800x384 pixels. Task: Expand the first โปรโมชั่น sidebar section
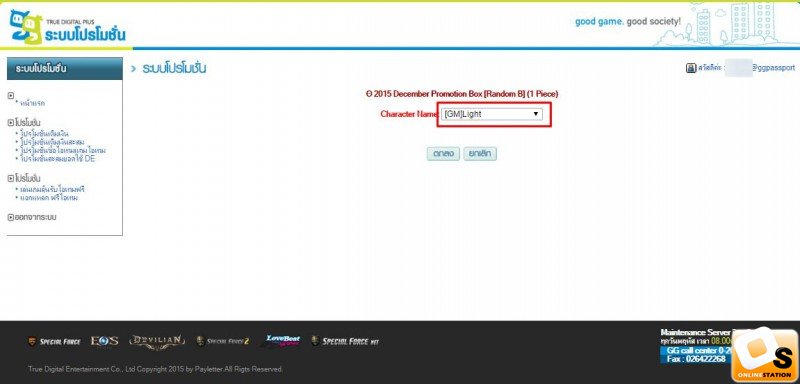[x=24, y=123]
